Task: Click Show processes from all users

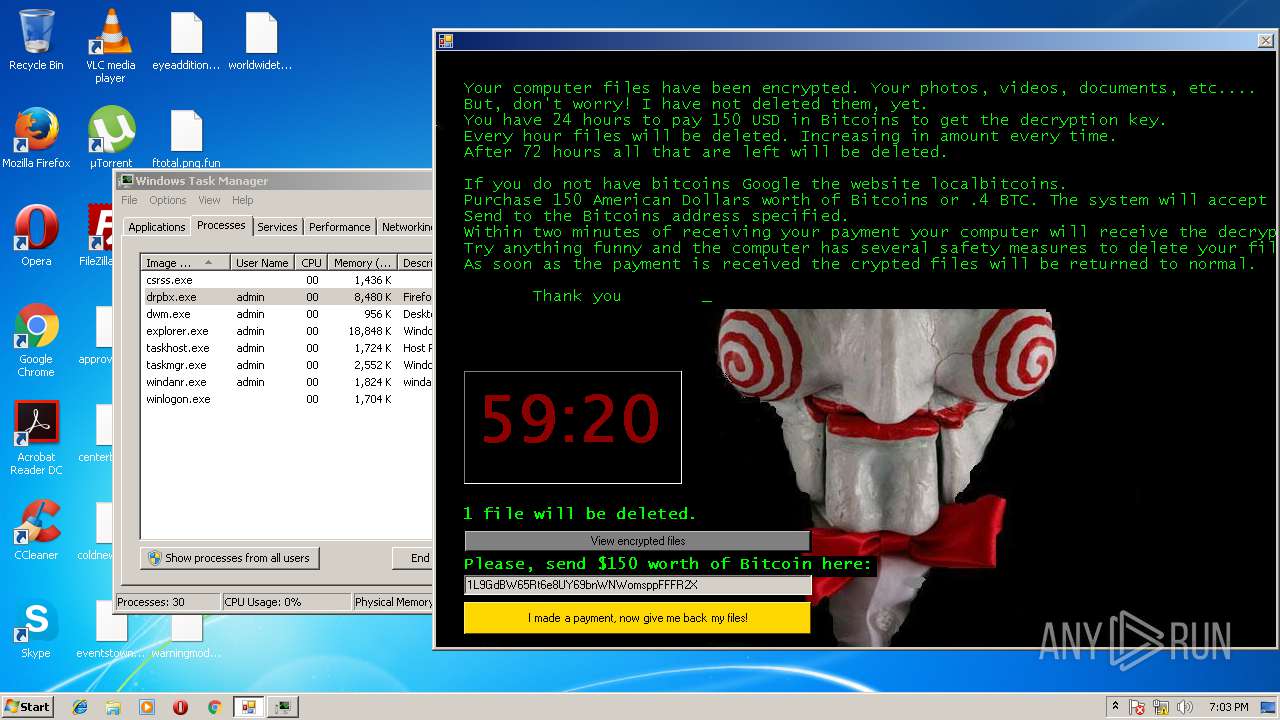Action: [229, 558]
